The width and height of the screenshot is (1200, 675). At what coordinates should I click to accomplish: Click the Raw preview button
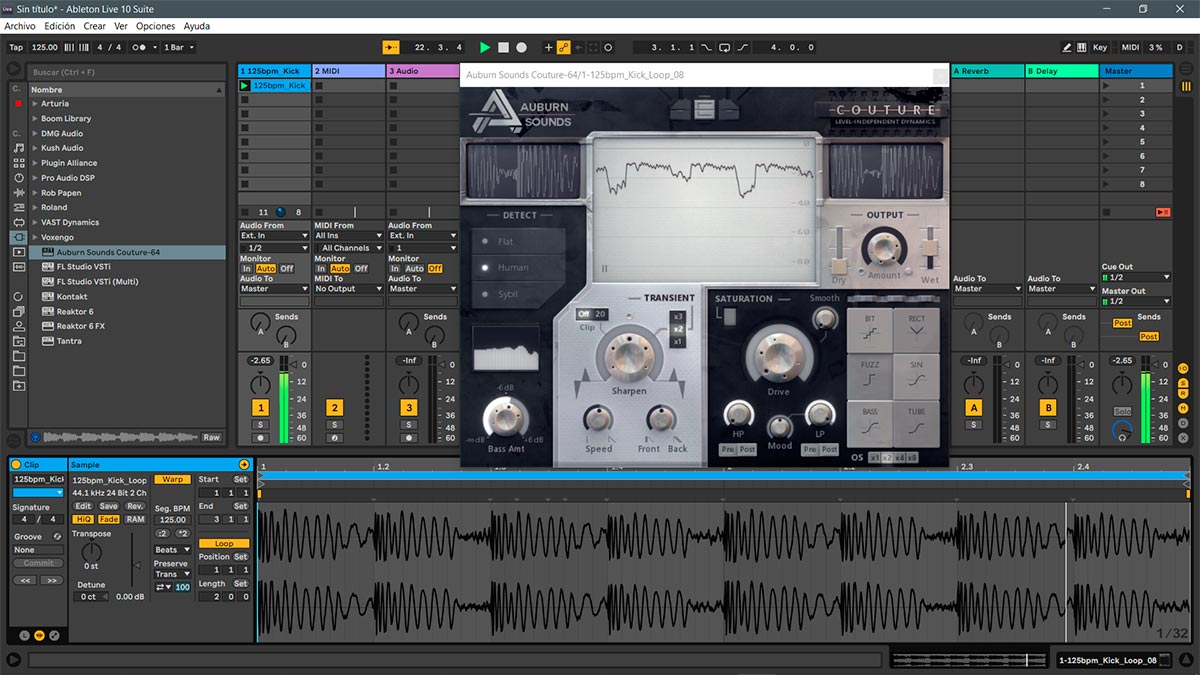211,437
